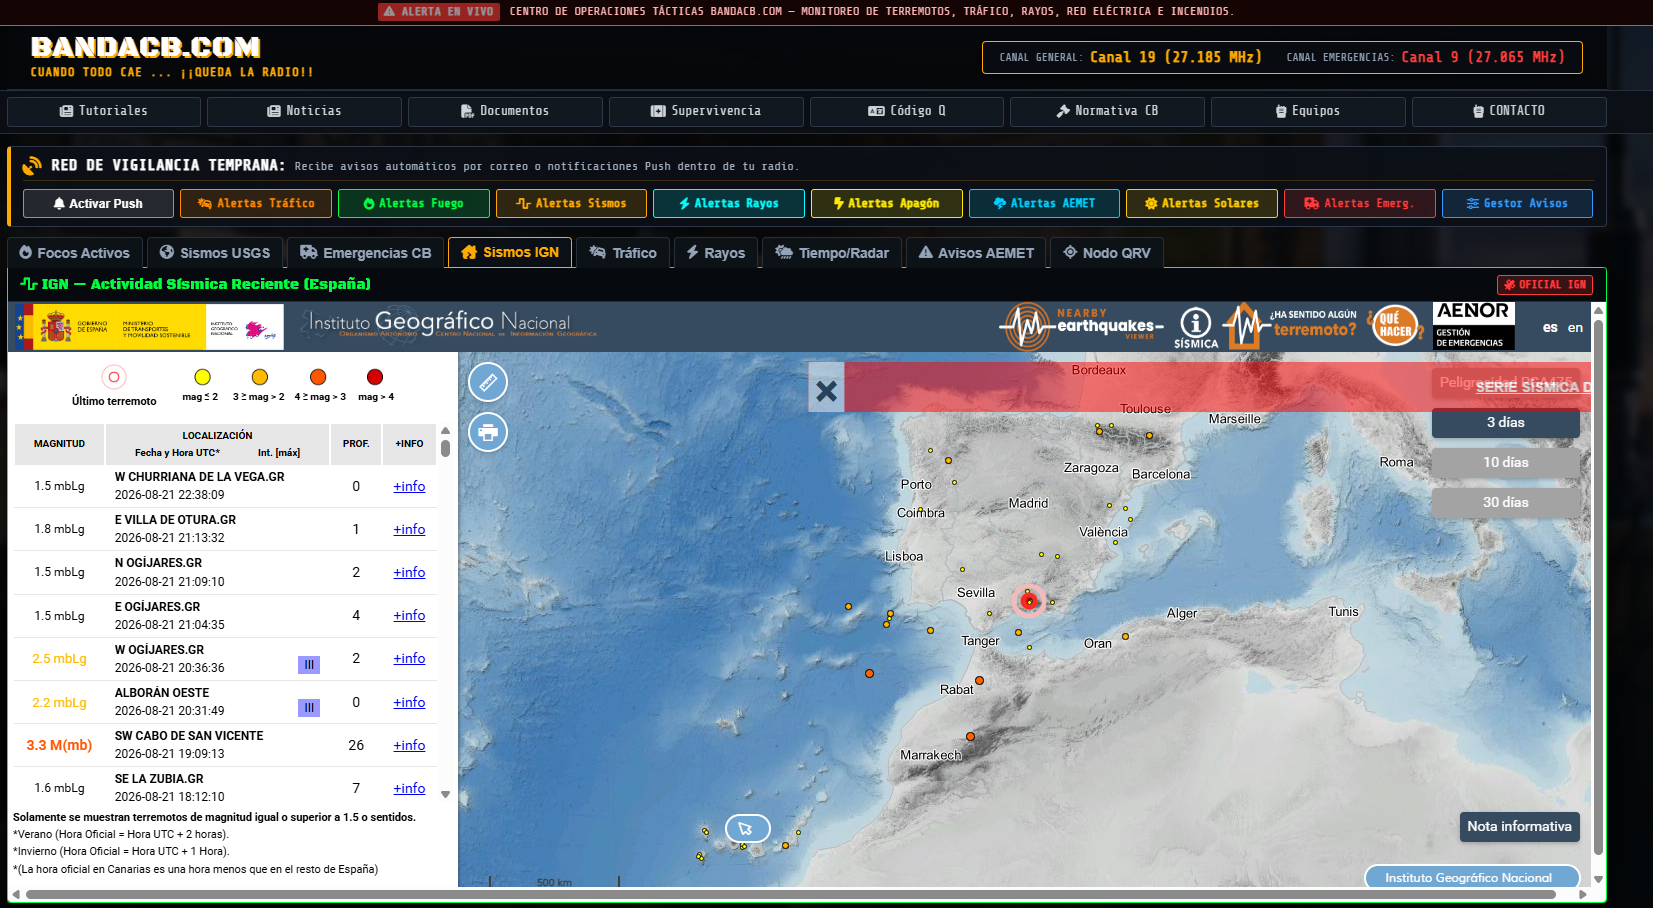Switch to the Emergencias CB tab
1653x908 pixels.
click(366, 253)
